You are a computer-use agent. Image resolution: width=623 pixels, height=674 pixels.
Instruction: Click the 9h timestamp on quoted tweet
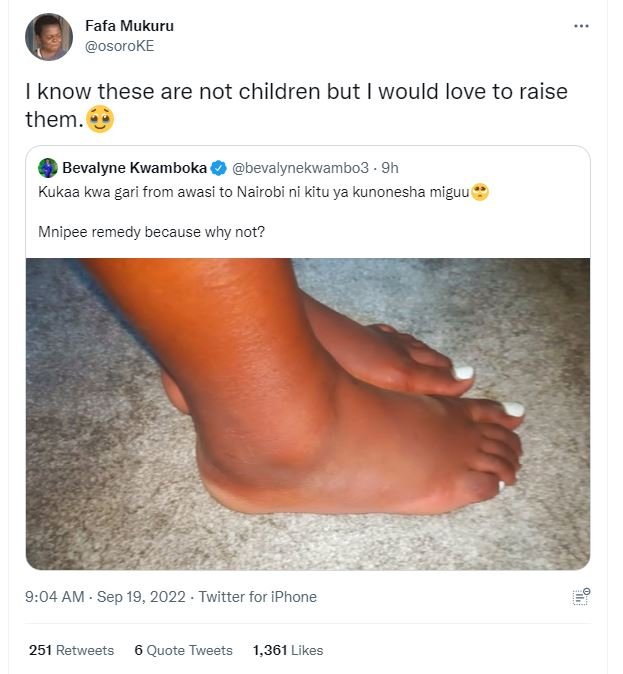tap(389, 167)
